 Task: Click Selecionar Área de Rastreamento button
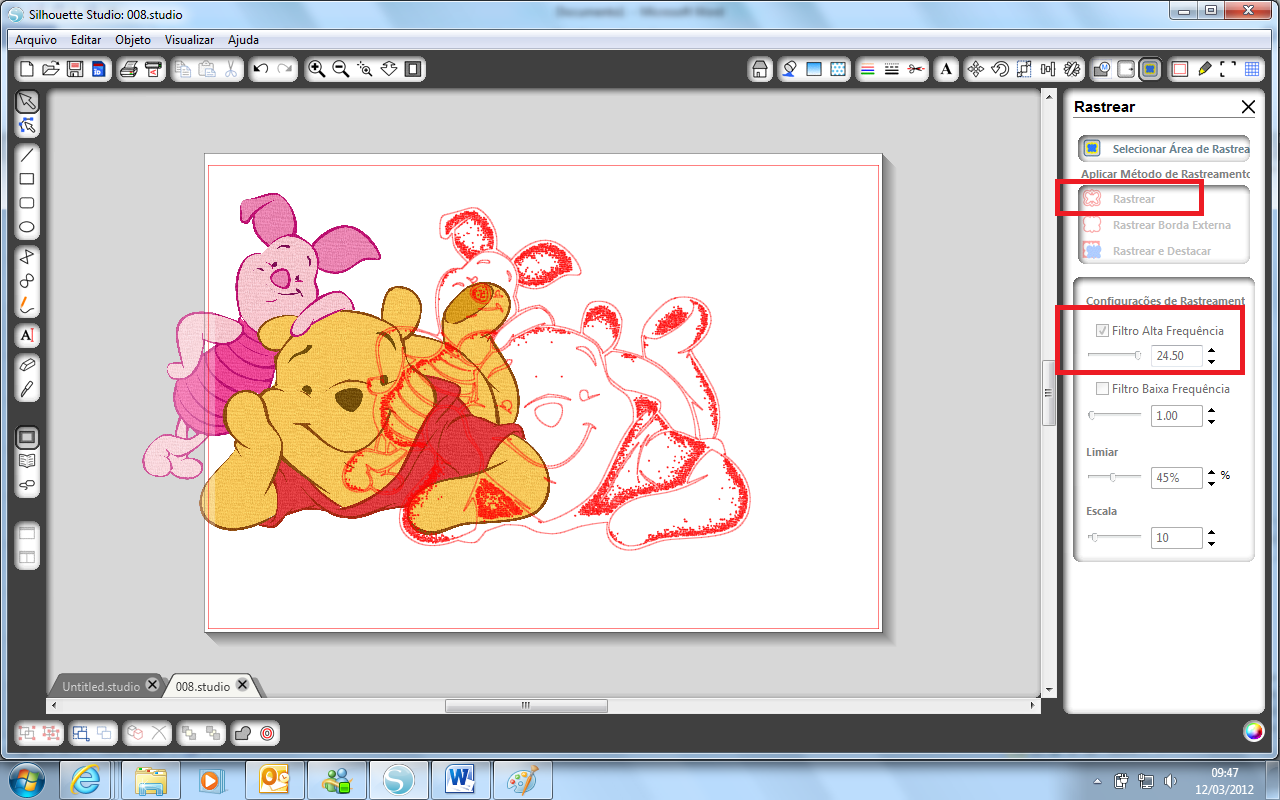coord(1164,149)
